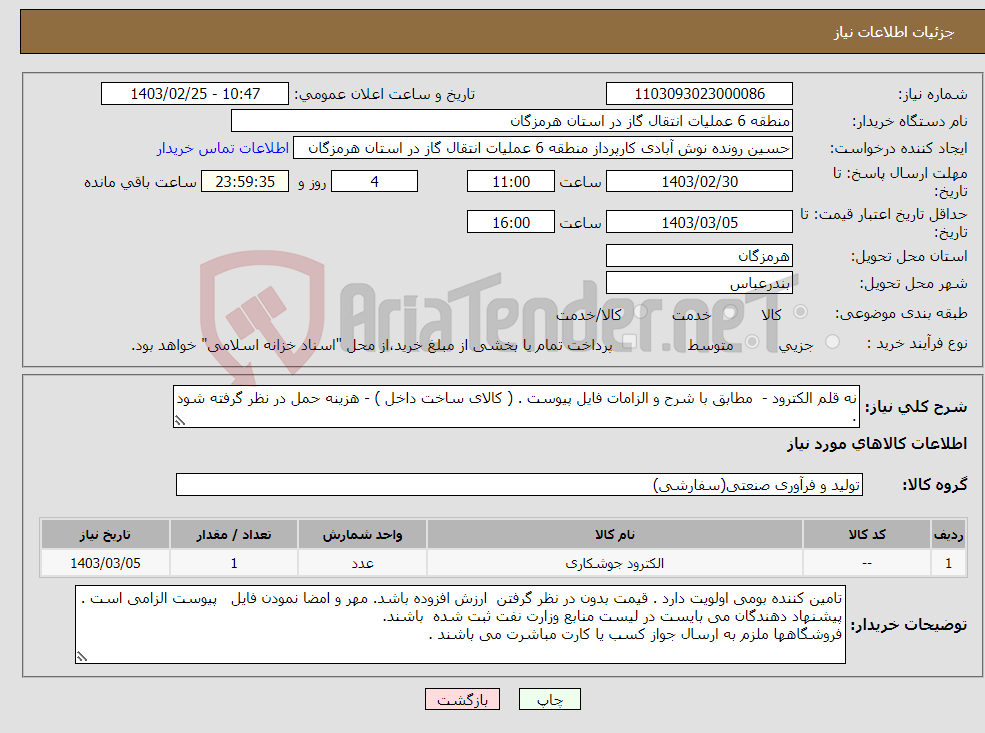Click the شماره نیاز field 1103093023000086
Screen dimensions: 985x733
(x=699, y=94)
